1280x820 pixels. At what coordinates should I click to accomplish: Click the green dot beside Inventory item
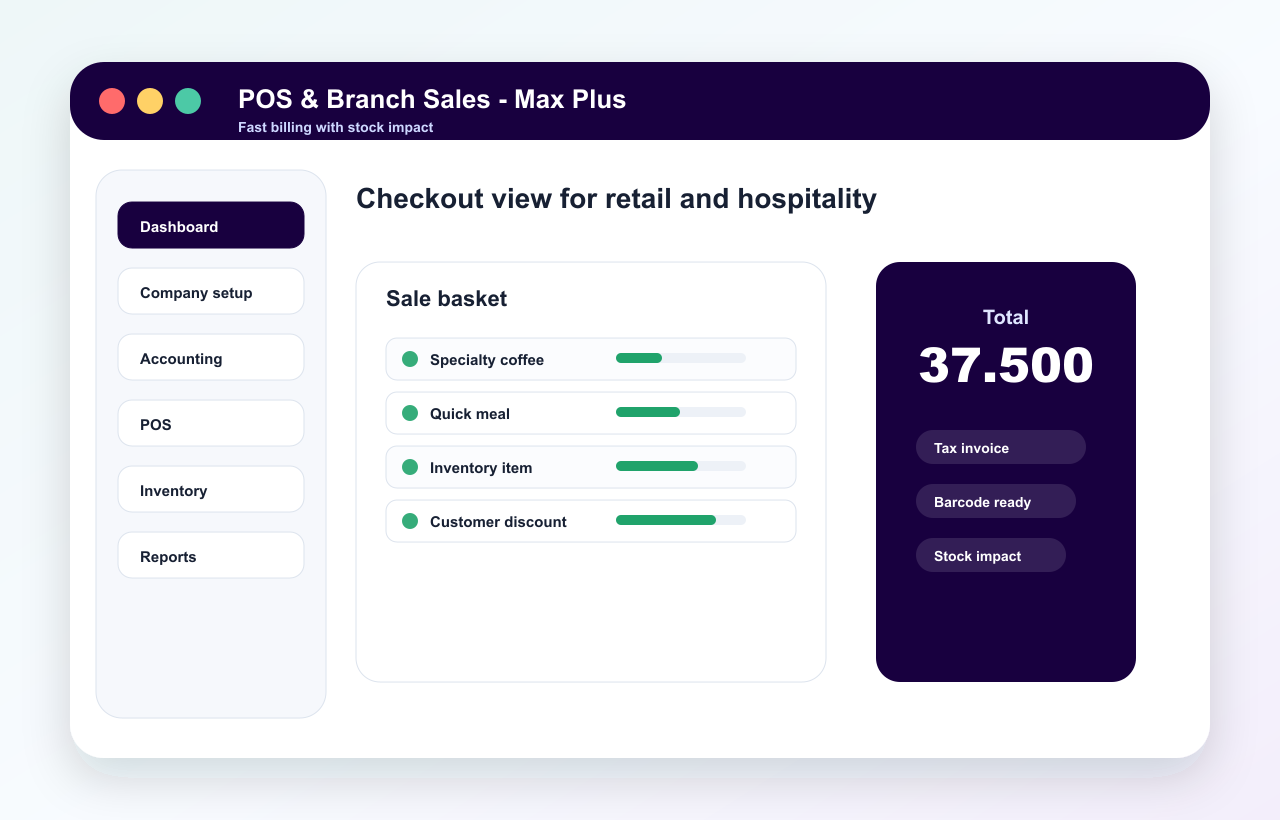pyautogui.click(x=410, y=467)
